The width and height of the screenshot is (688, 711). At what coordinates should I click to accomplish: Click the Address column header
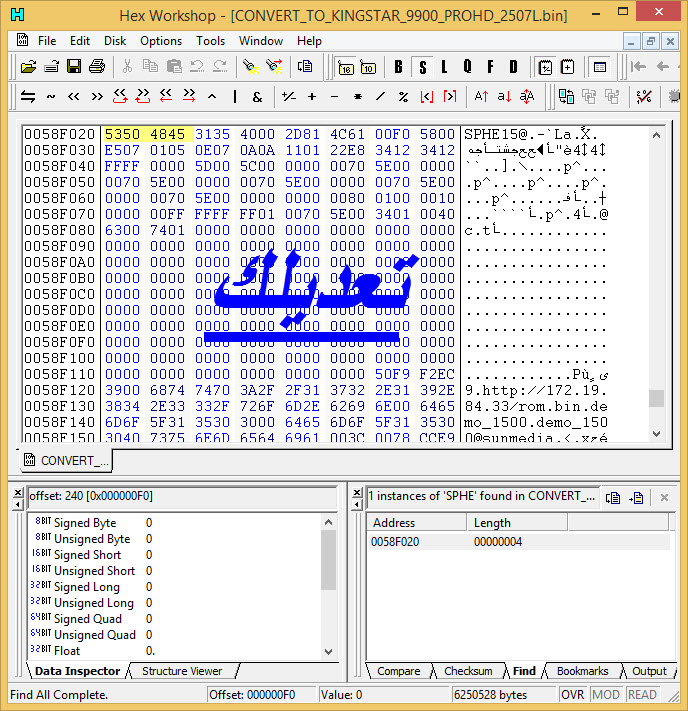pyautogui.click(x=416, y=523)
